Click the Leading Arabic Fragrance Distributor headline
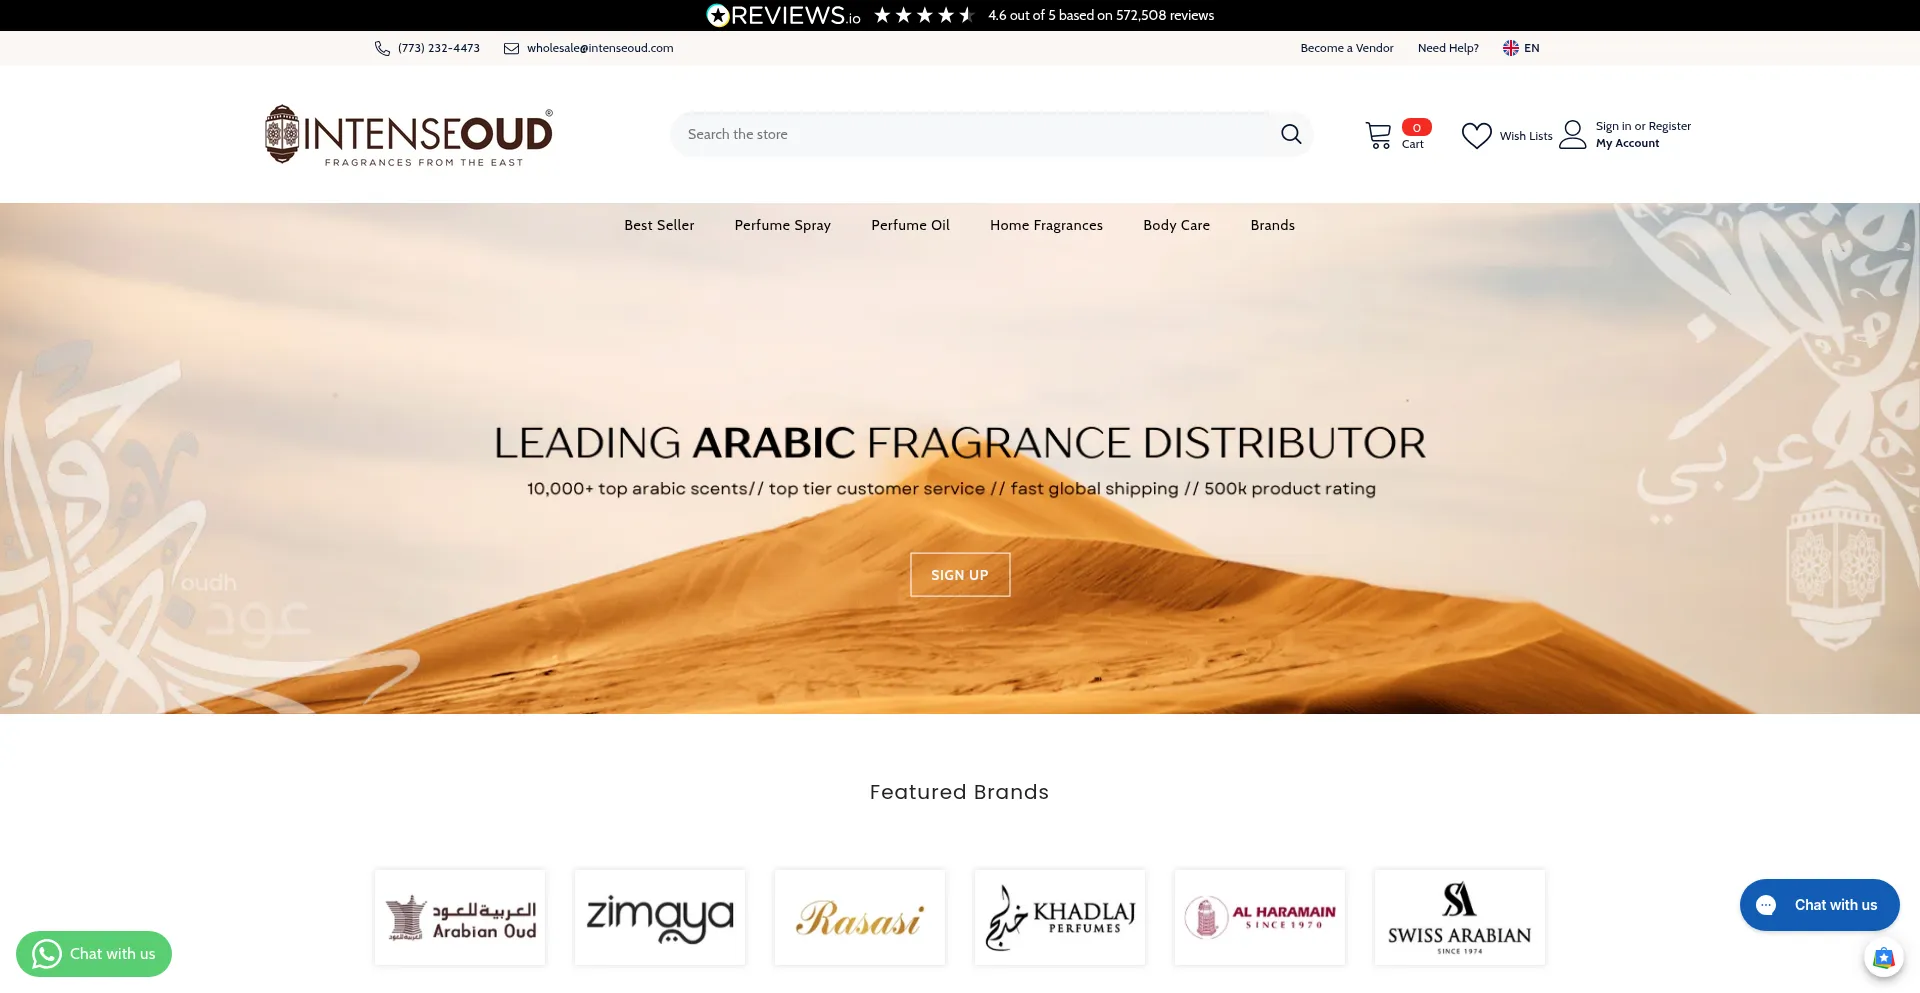Image resolution: width=1920 pixels, height=993 pixels. (960, 443)
